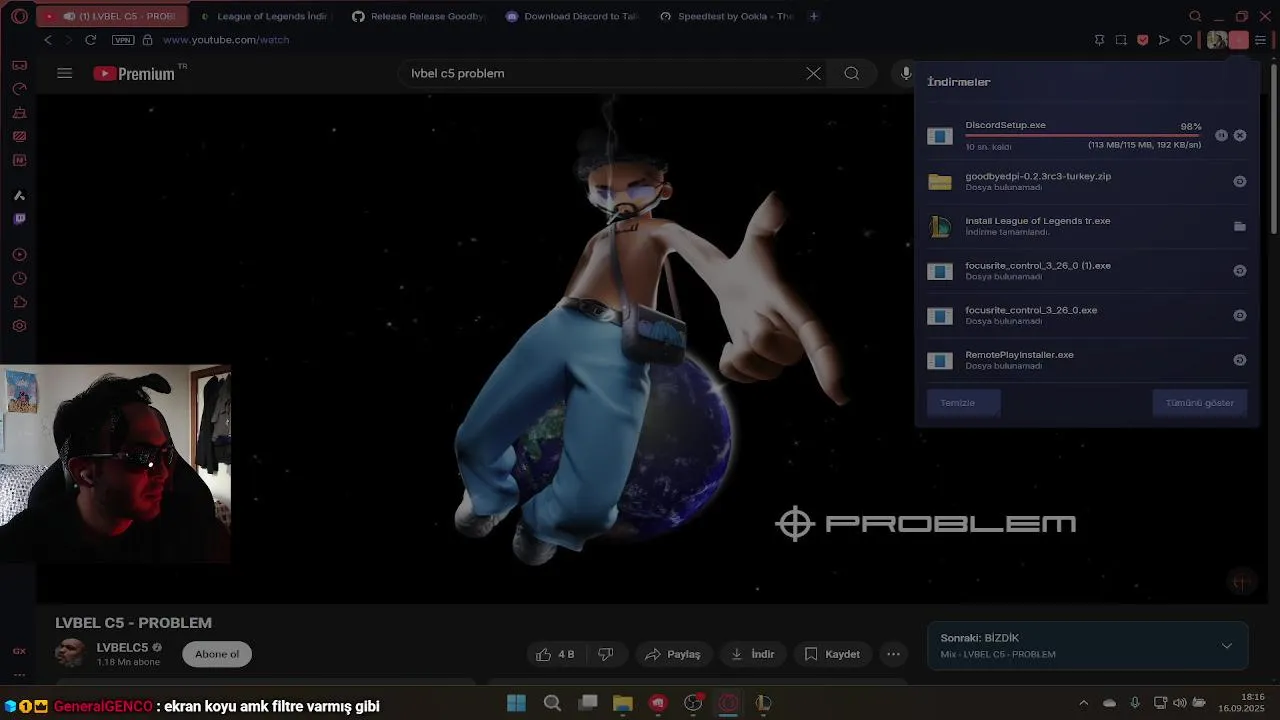Open the LVBELC5 channel name link
Image resolution: width=1280 pixels, height=720 pixels.
tap(122, 648)
